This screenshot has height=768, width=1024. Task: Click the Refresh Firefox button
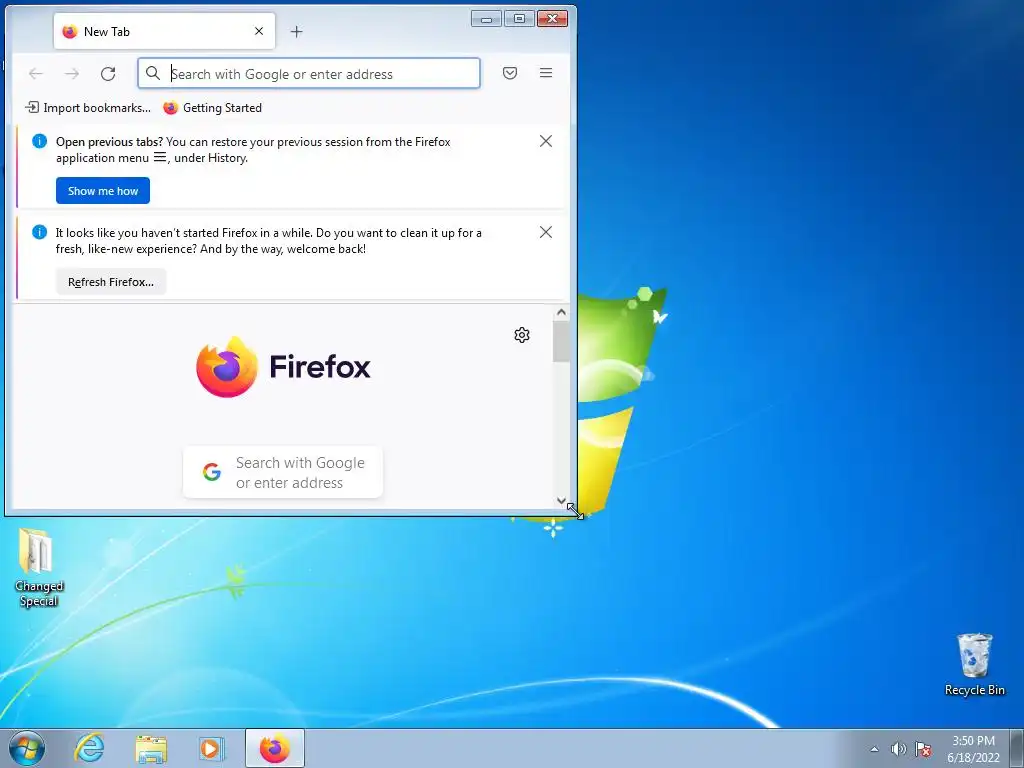pyautogui.click(x=110, y=282)
